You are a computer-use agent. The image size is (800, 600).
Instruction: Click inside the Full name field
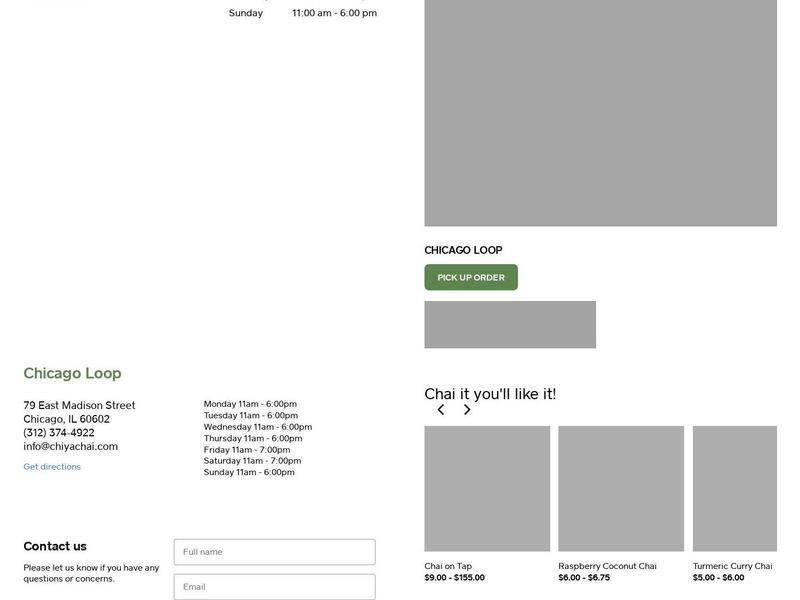pos(275,551)
